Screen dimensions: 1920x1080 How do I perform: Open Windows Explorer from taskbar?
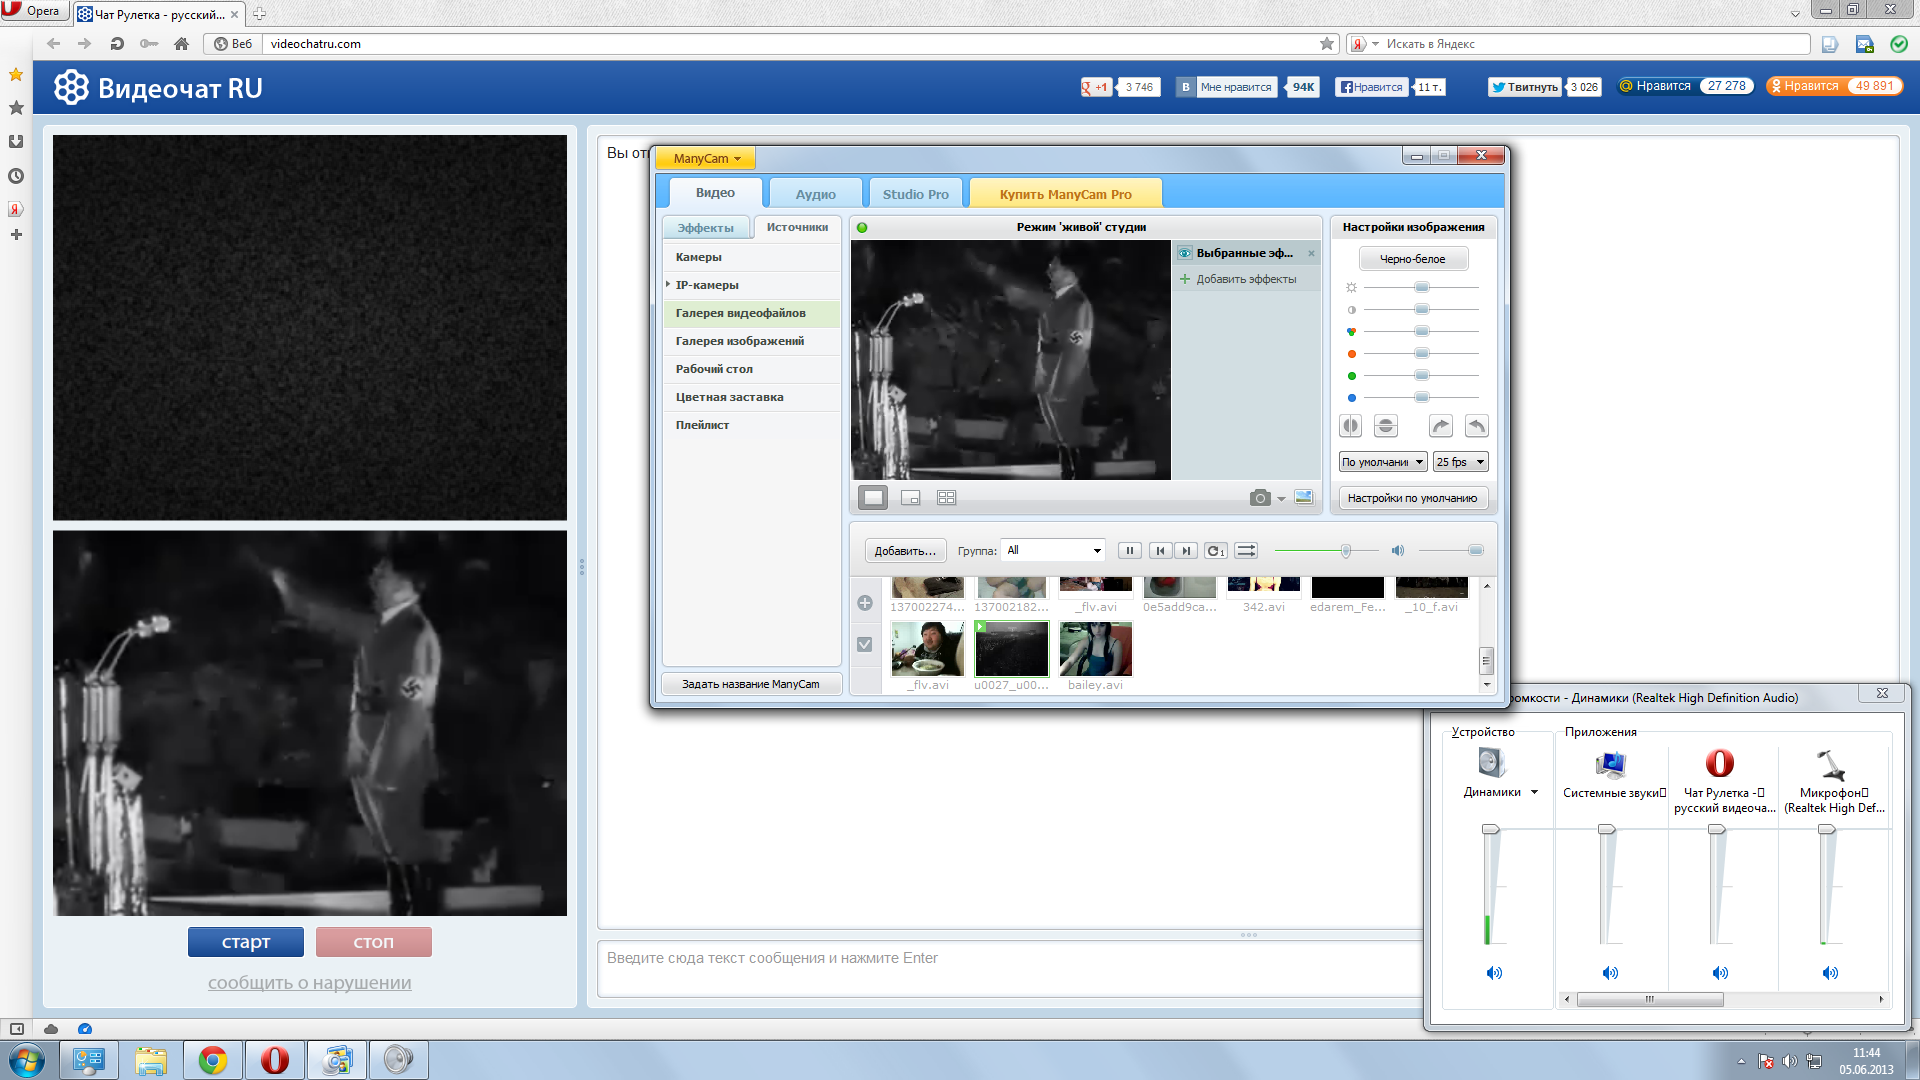[151, 1060]
